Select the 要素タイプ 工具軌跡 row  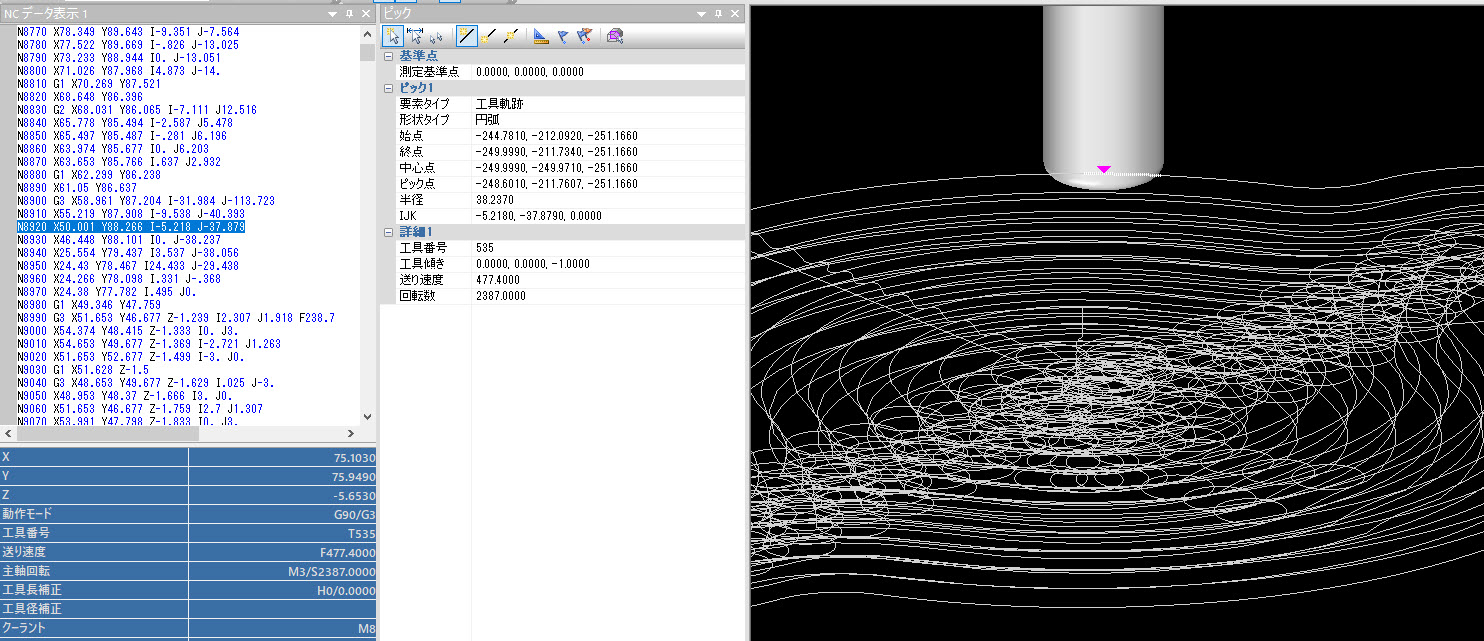point(570,104)
